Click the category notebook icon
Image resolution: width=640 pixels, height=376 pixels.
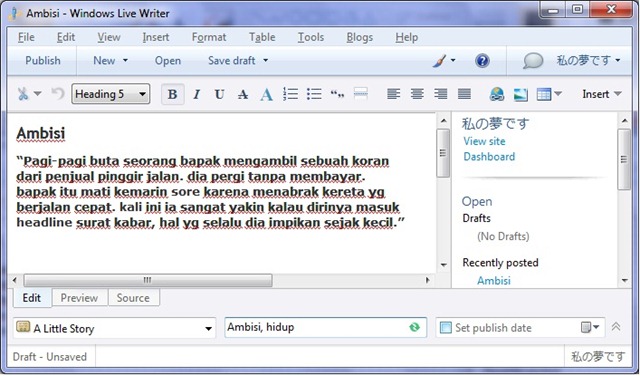23,327
